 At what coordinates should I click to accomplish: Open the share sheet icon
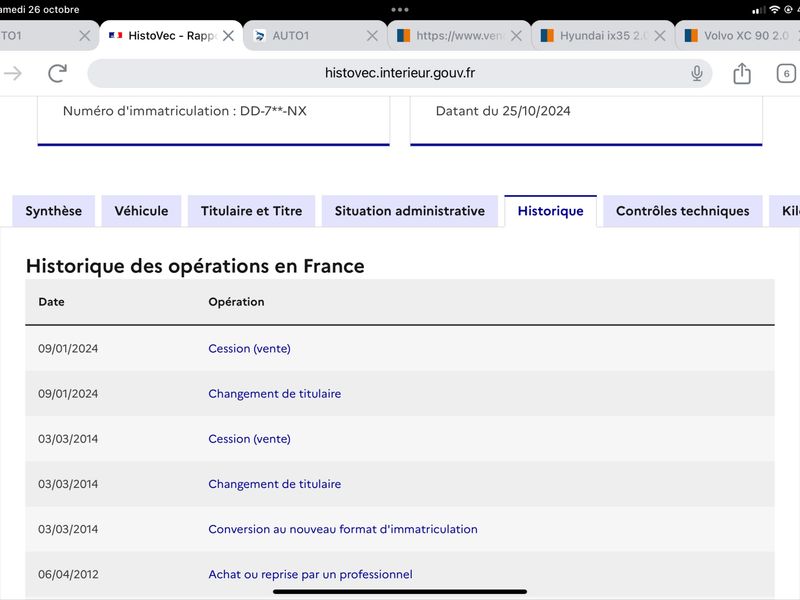pyautogui.click(x=742, y=73)
